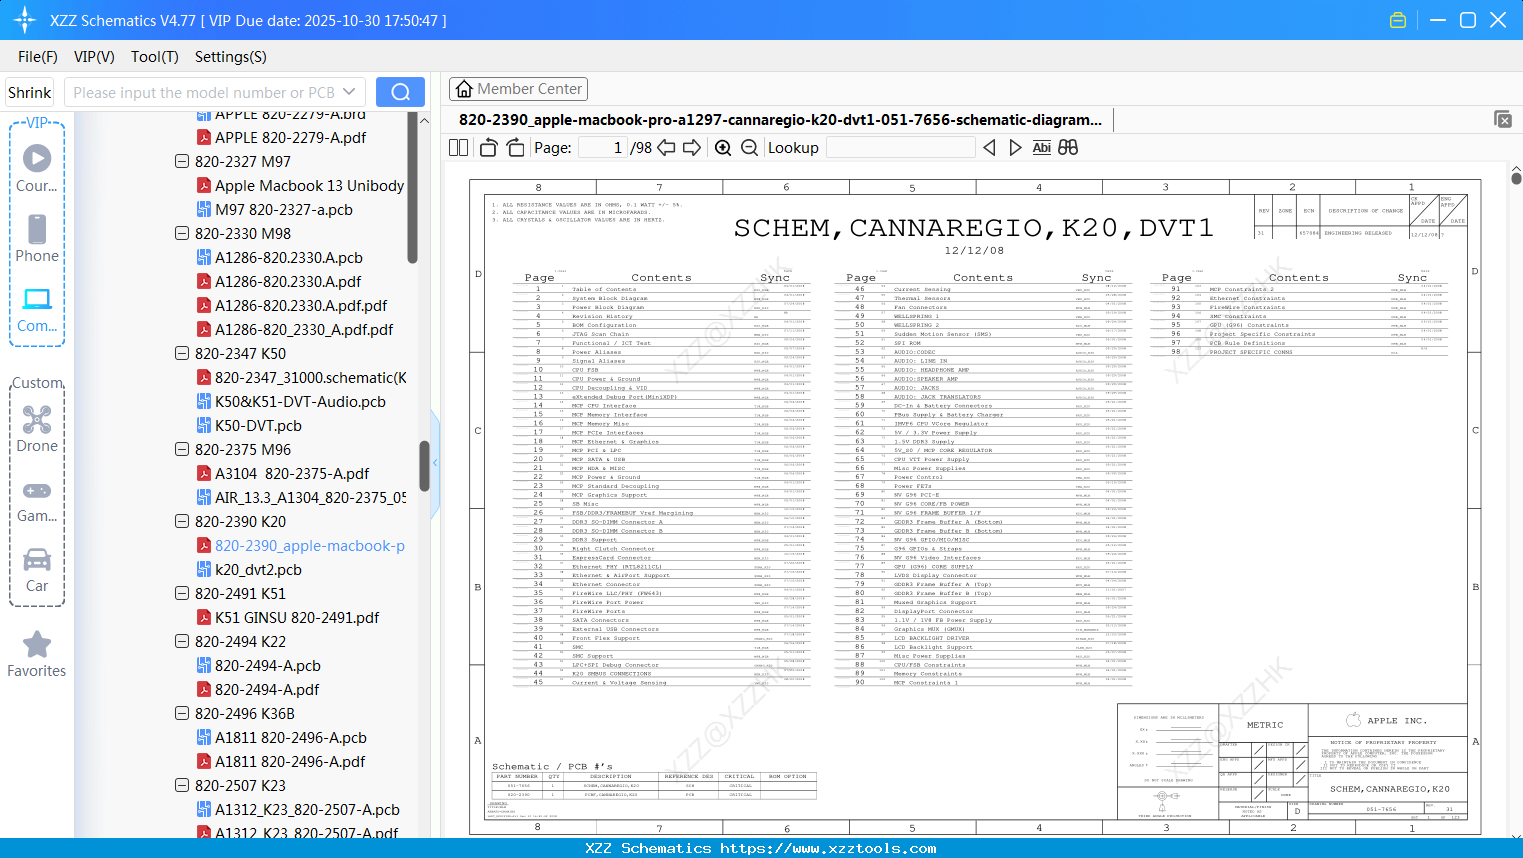Open 820-2494-A.pcb
1523x858 pixels.
click(x=268, y=665)
